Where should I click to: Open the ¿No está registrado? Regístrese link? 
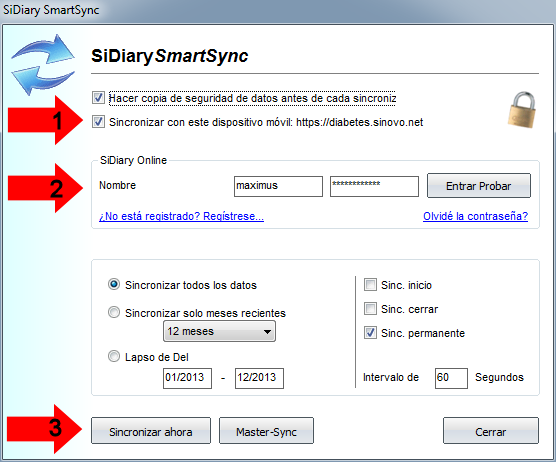(181, 216)
